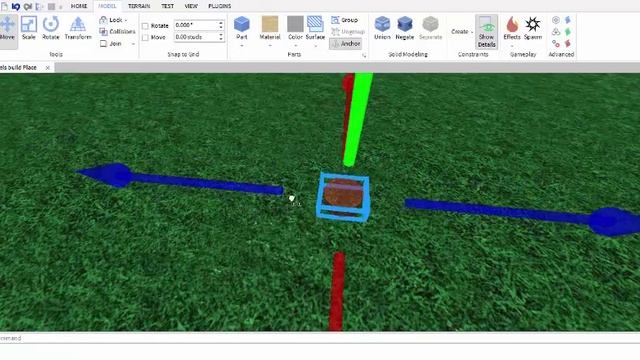Click the move snap studs field
Image resolution: width=640 pixels, height=360 pixels.
tap(196, 37)
